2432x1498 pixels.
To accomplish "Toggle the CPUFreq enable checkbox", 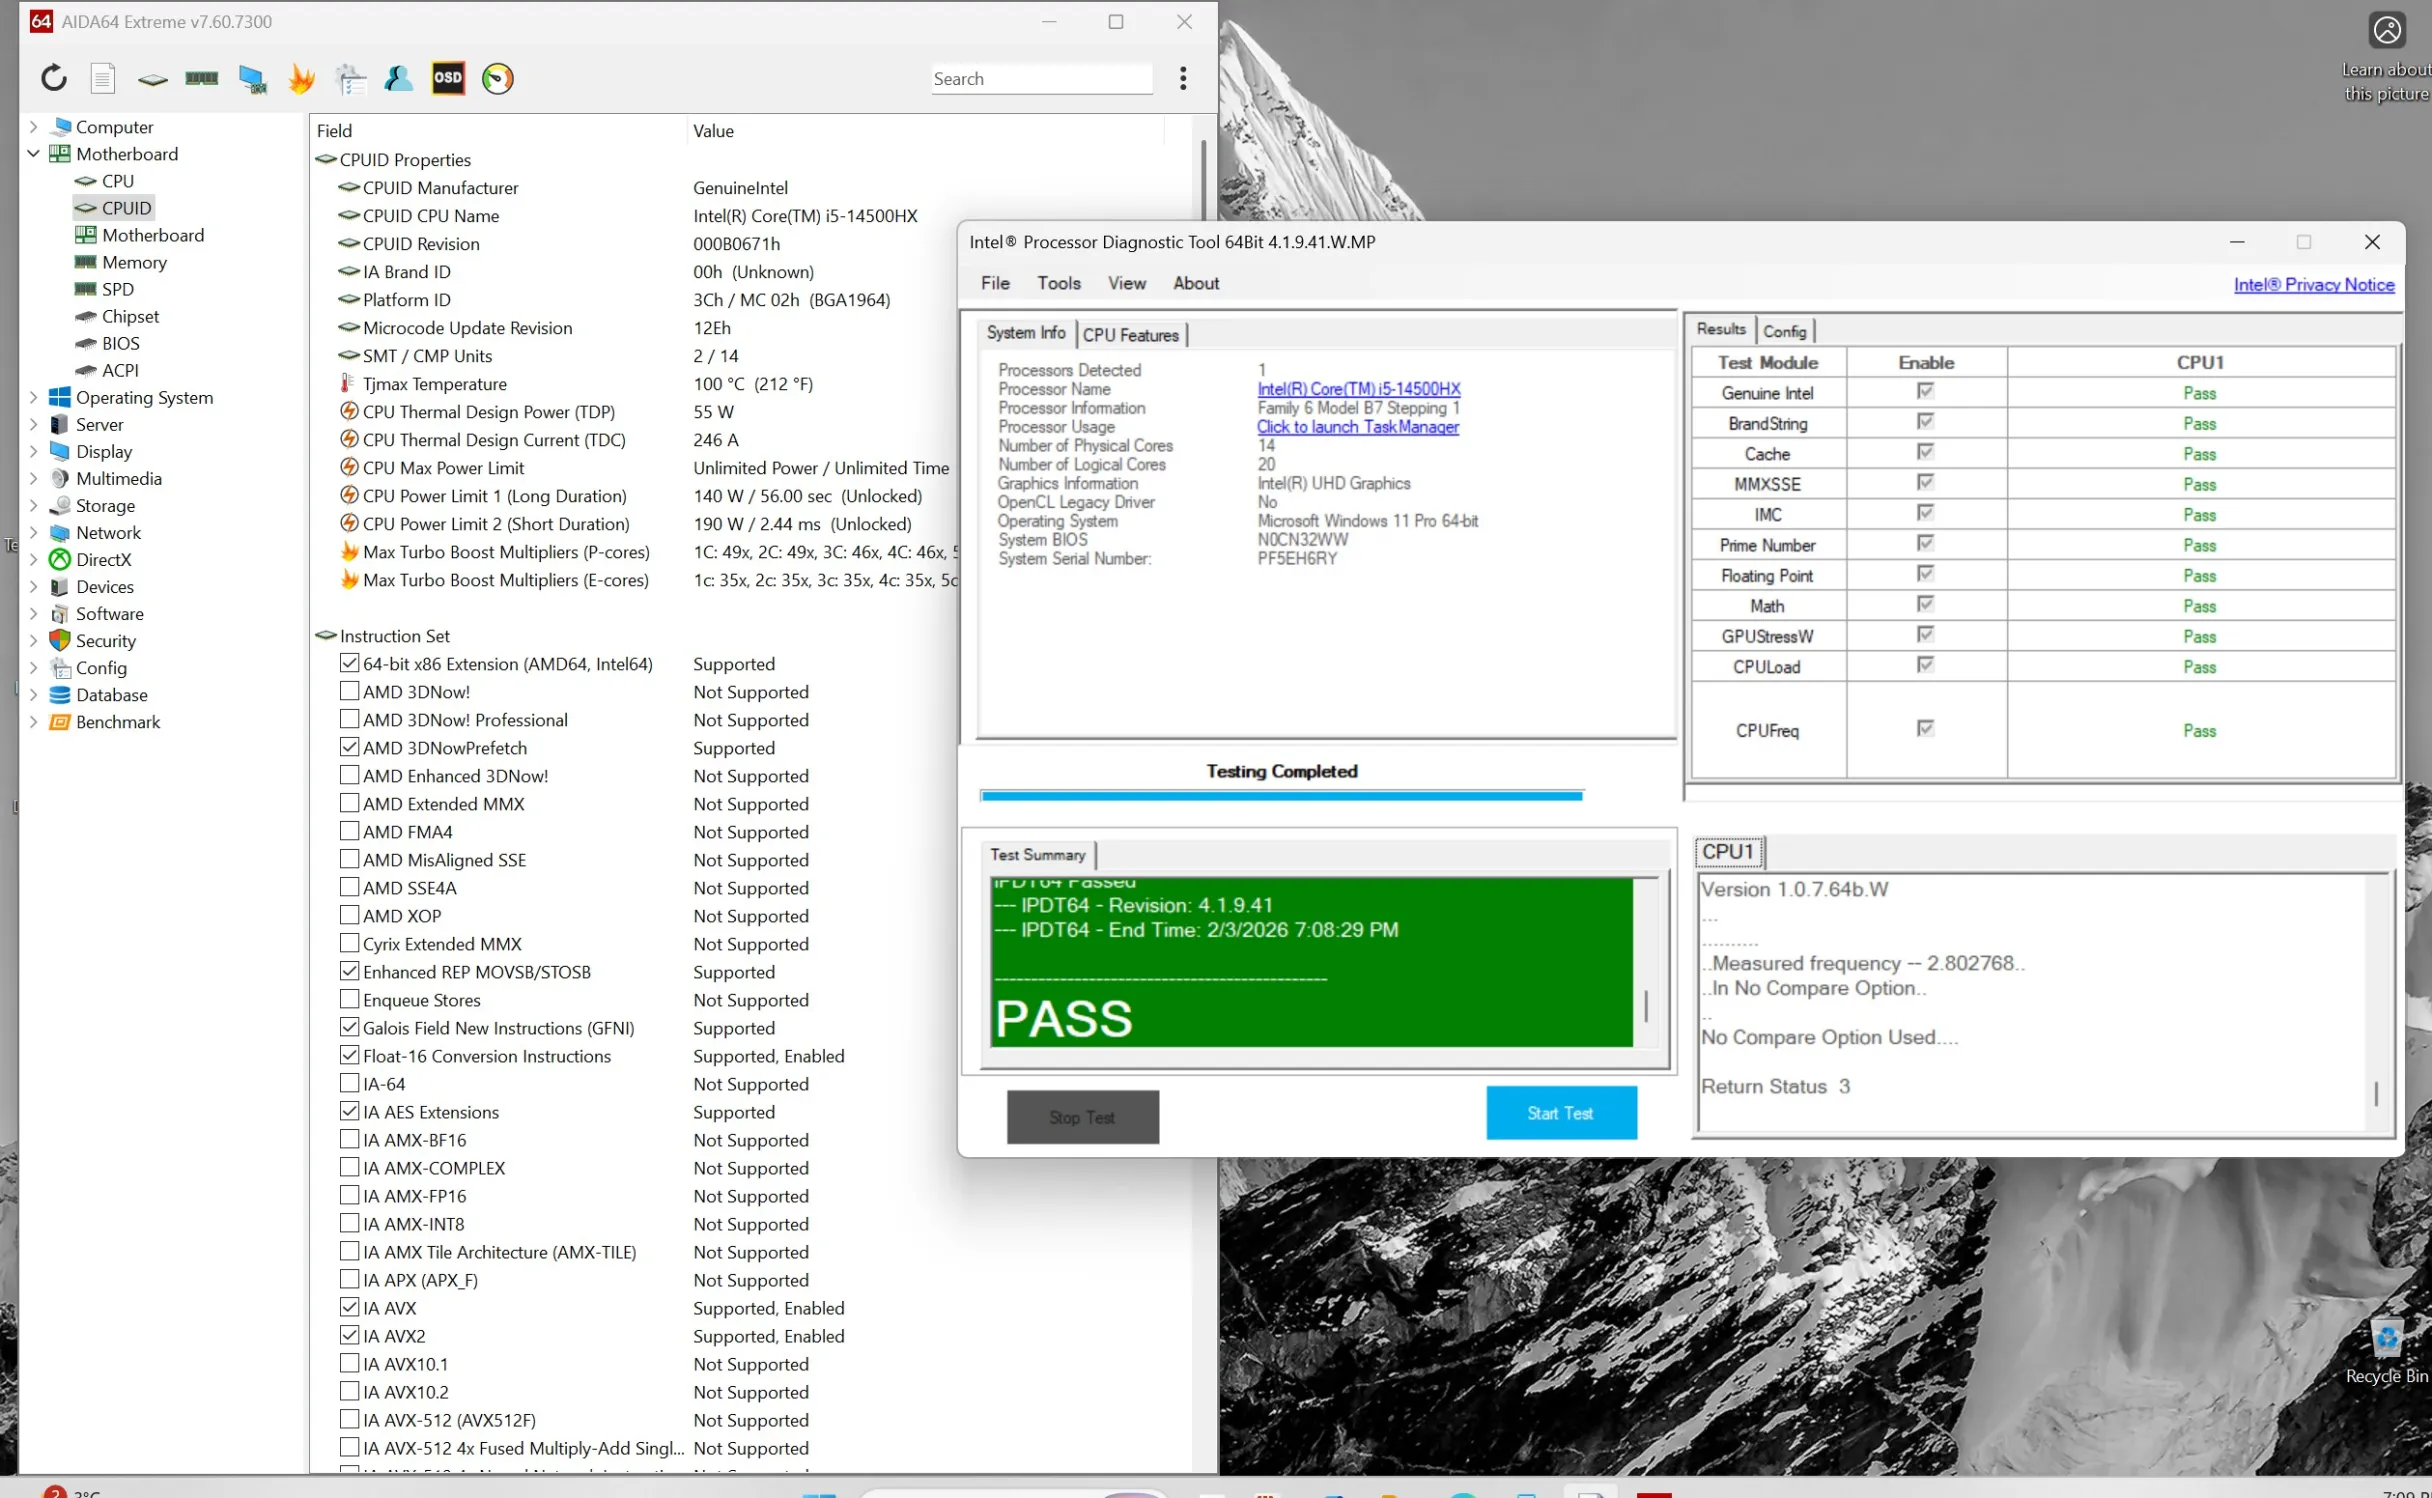I will [1925, 729].
